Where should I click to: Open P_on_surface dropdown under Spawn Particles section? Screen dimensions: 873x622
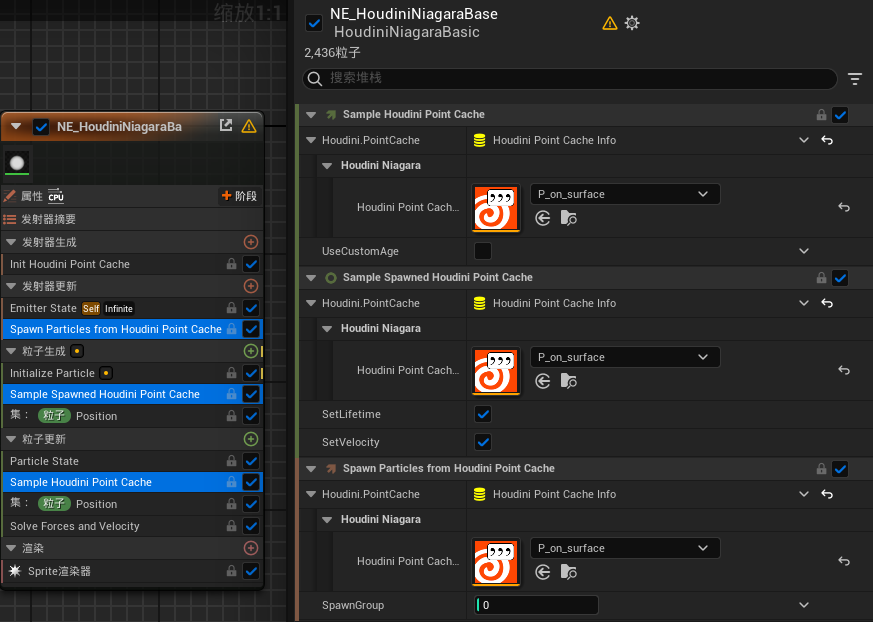(625, 548)
